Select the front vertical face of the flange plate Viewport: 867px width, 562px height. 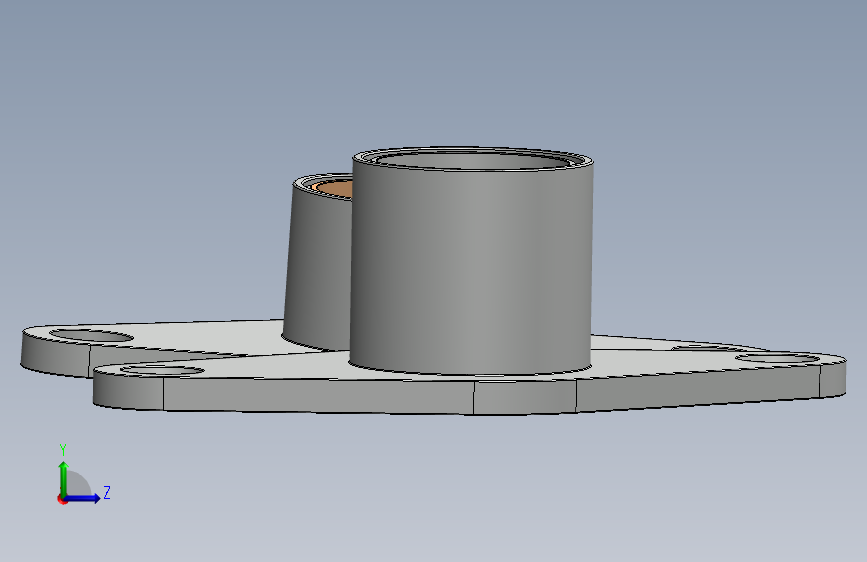318,395
